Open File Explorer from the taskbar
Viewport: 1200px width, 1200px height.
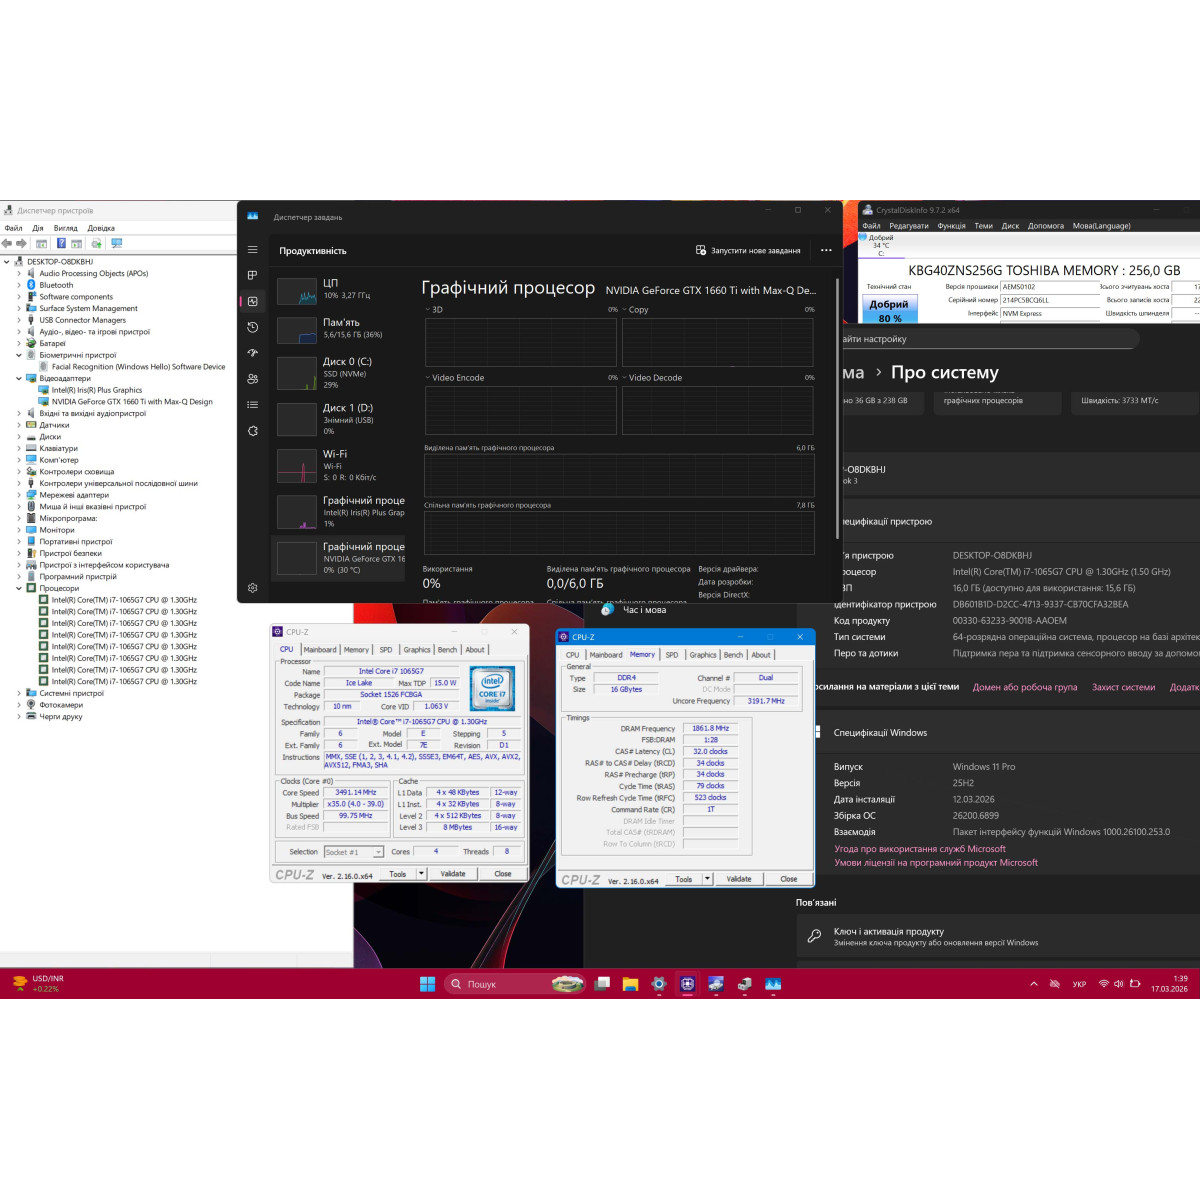pos(630,984)
